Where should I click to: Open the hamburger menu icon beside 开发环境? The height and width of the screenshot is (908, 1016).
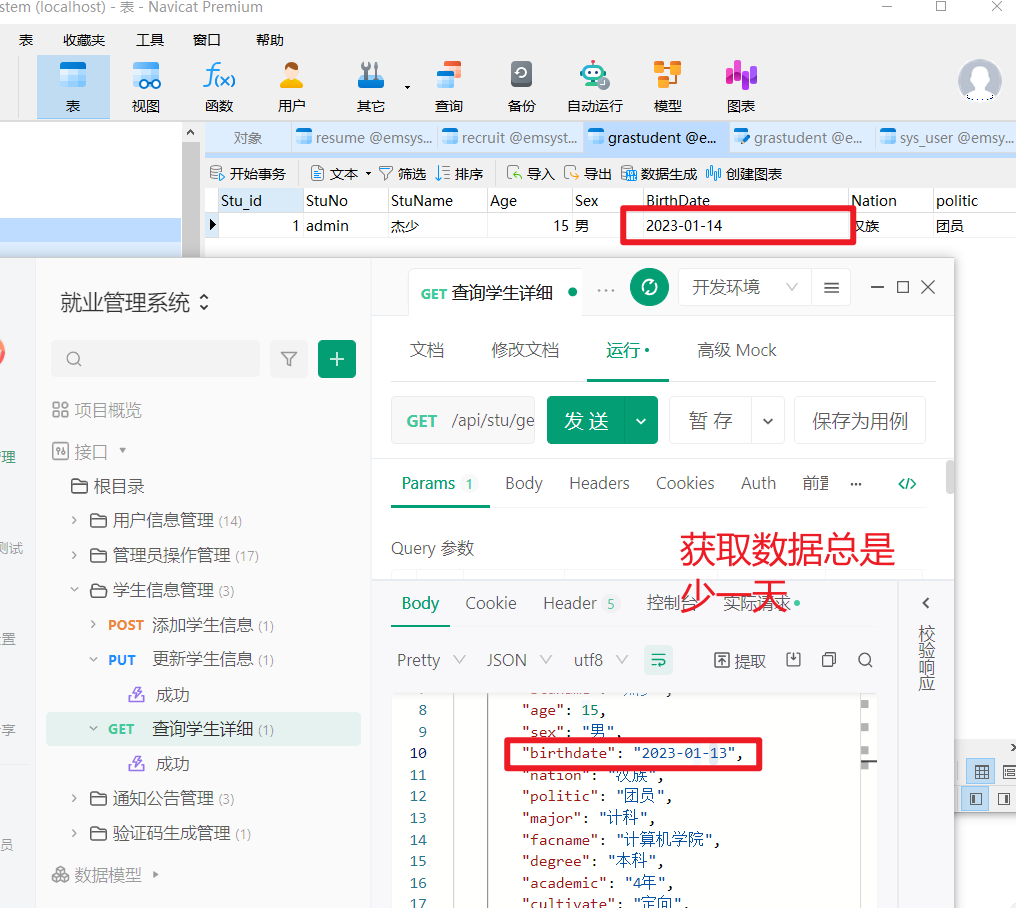point(831,287)
